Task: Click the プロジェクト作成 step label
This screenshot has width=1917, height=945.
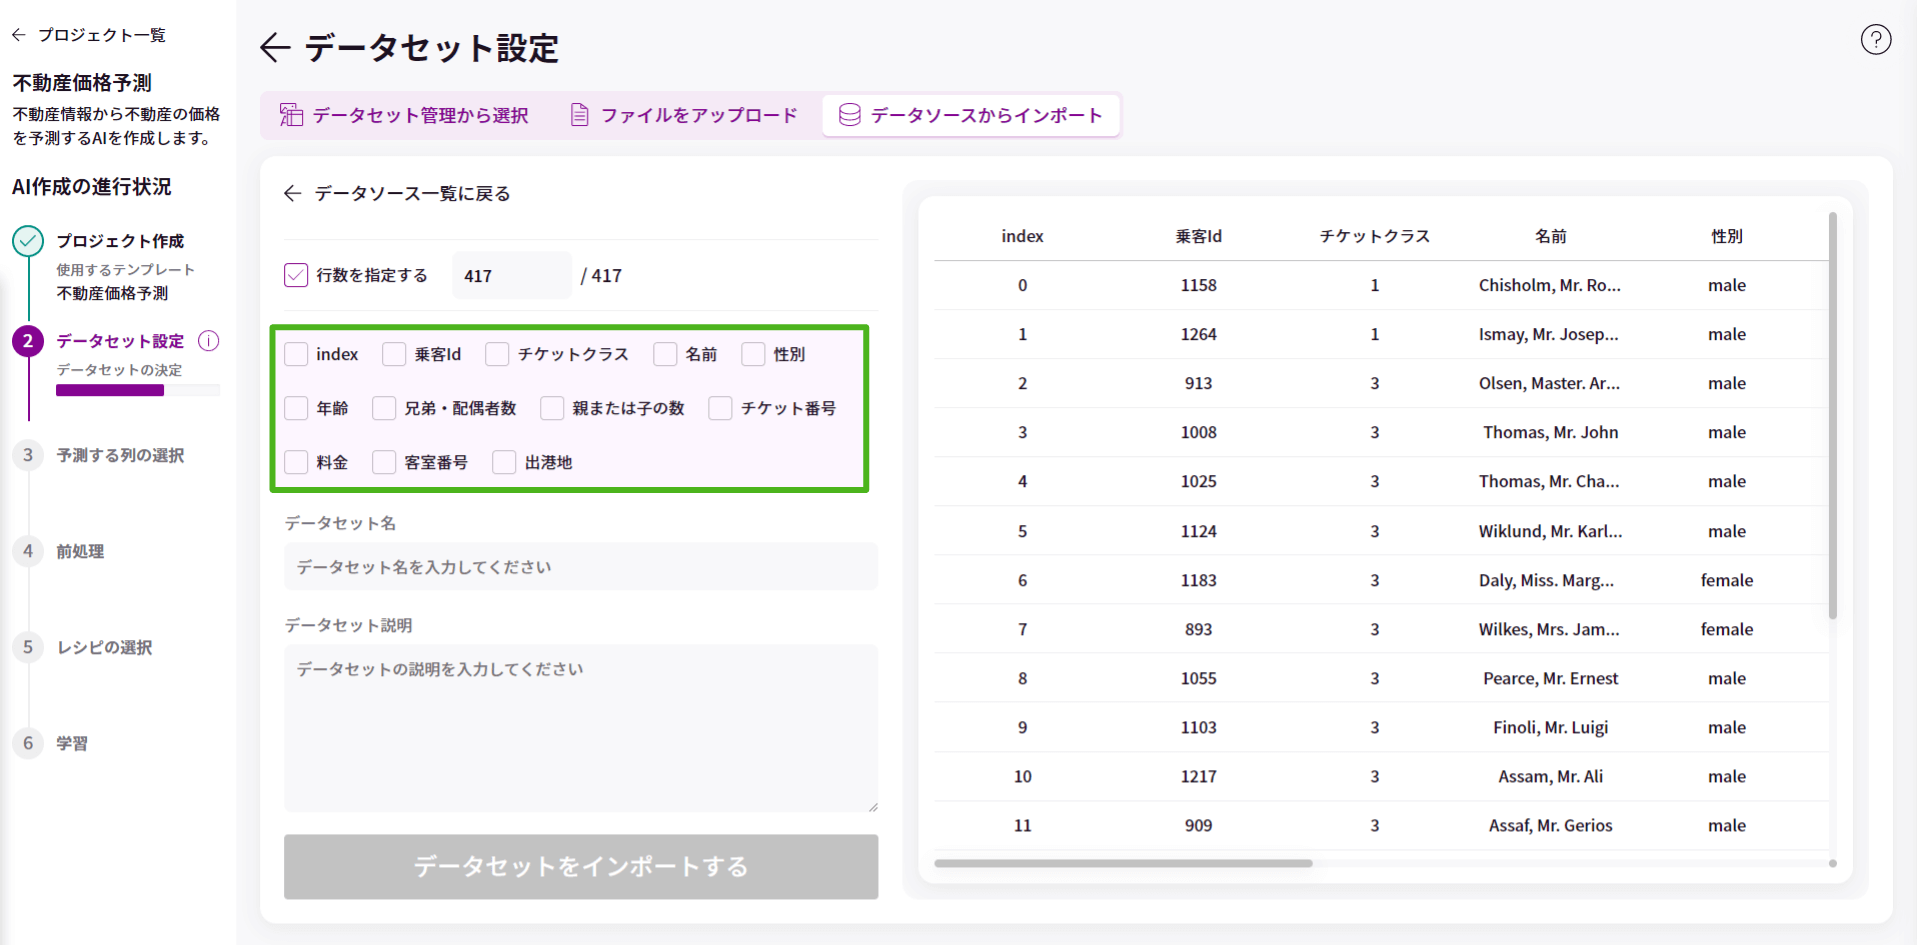Action: [120, 241]
